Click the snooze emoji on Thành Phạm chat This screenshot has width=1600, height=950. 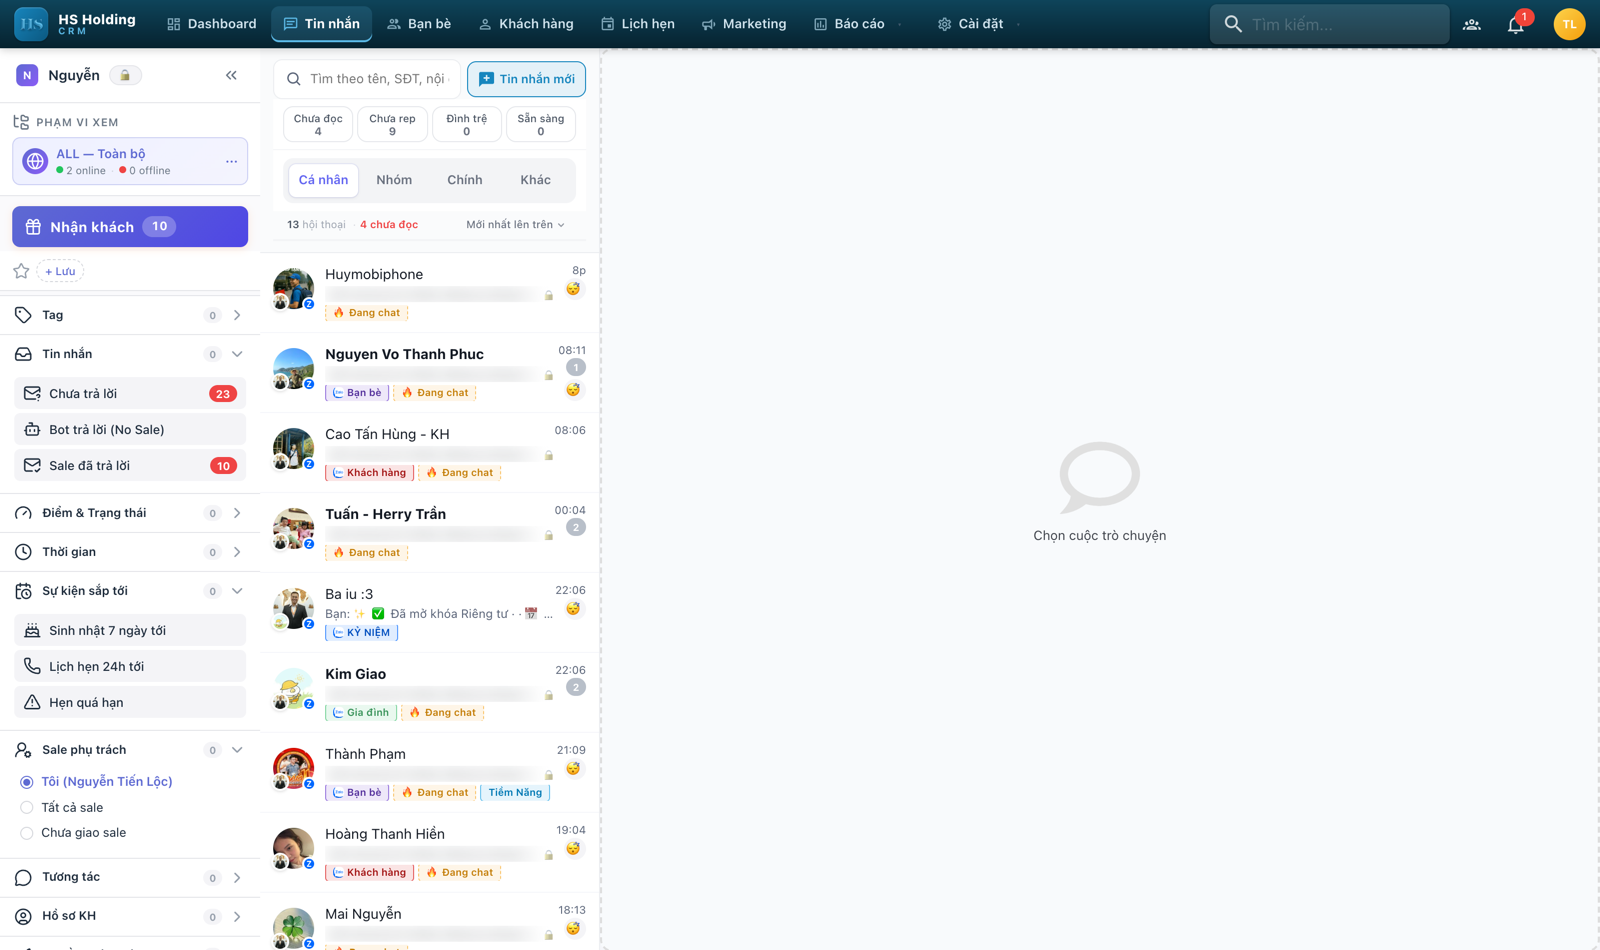(x=573, y=769)
